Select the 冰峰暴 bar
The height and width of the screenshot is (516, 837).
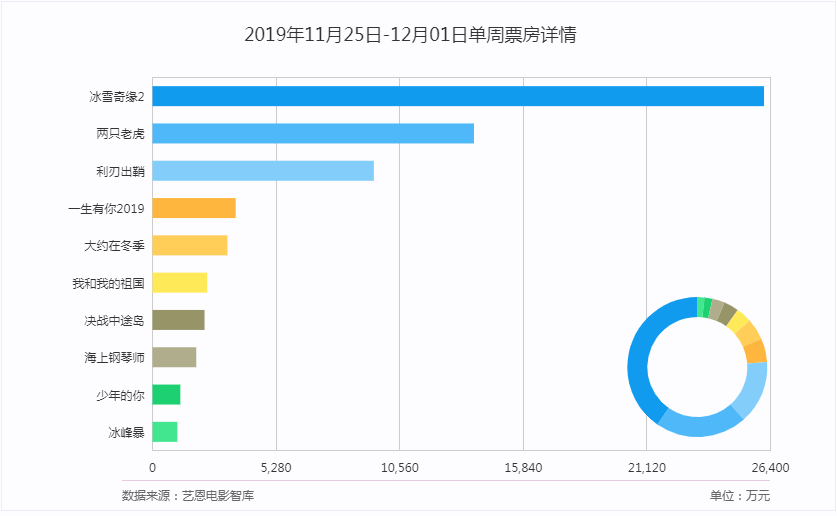(x=165, y=432)
